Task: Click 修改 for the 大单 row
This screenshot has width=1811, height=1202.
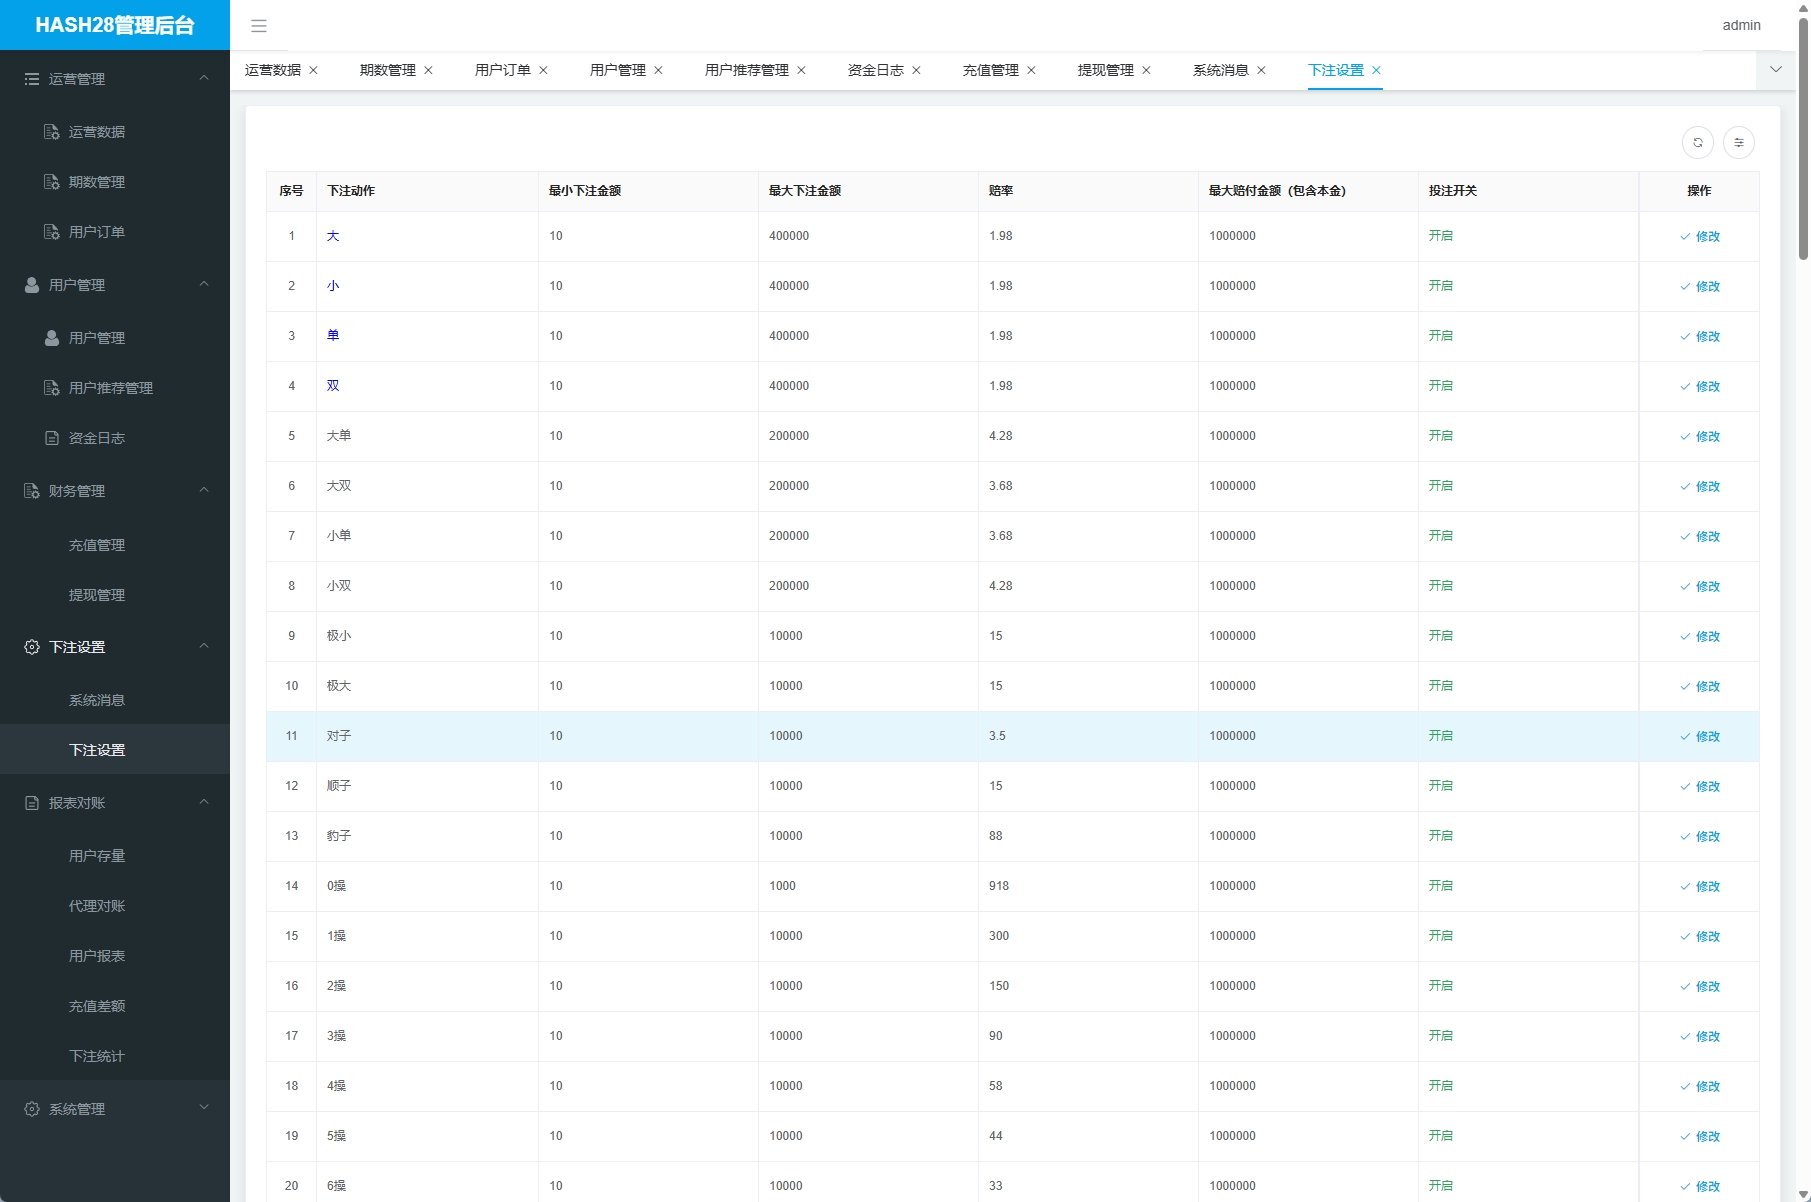Action: [x=1699, y=437]
